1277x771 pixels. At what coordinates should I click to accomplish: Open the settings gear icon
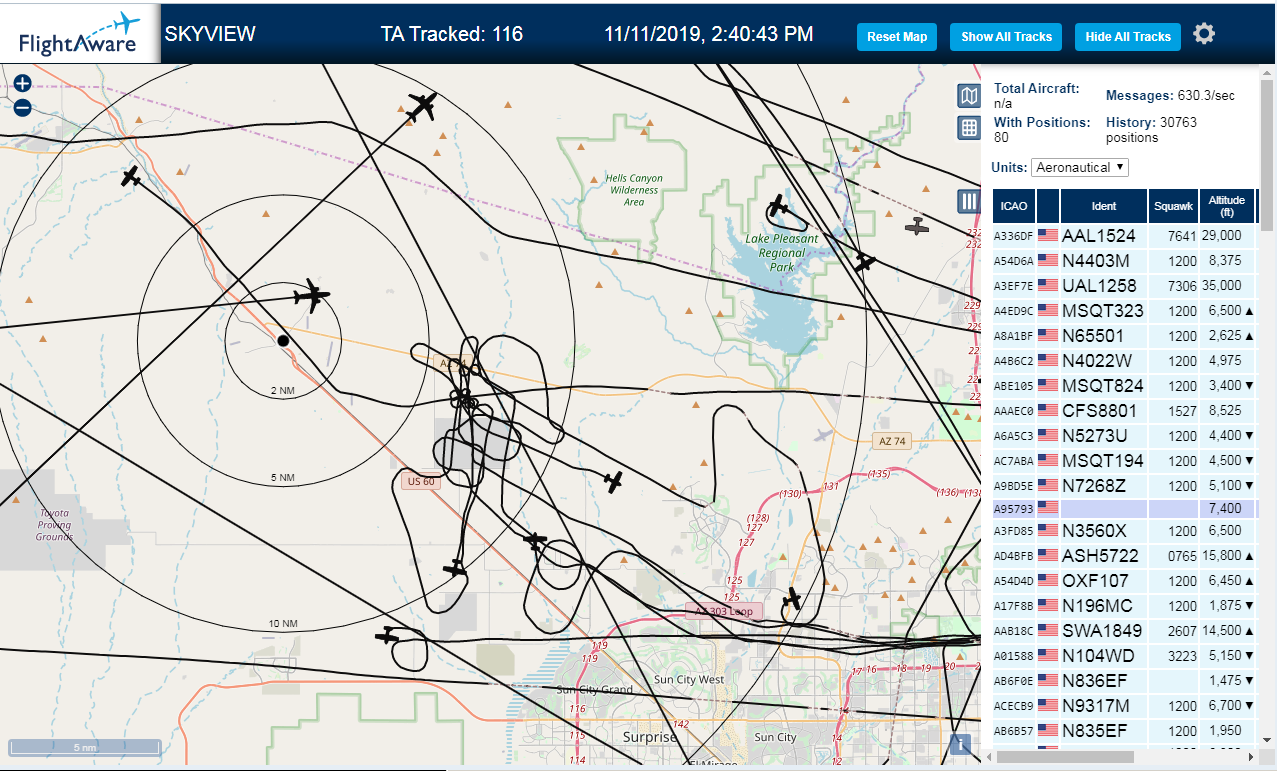pos(1204,34)
